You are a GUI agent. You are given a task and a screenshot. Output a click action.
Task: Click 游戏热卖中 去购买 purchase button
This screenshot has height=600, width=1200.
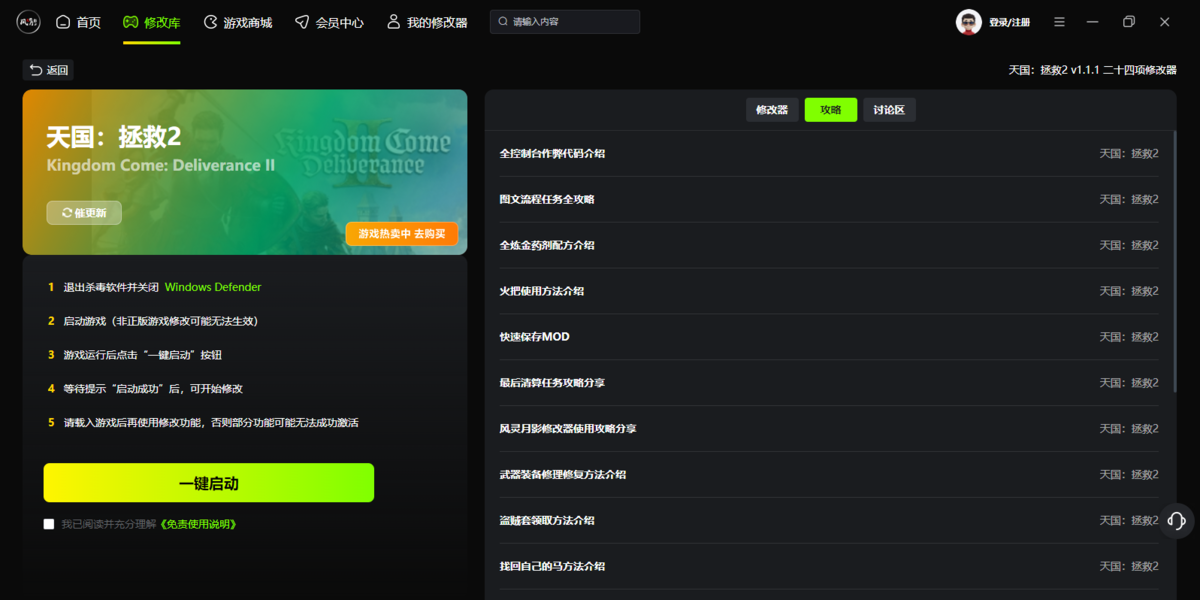click(402, 234)
